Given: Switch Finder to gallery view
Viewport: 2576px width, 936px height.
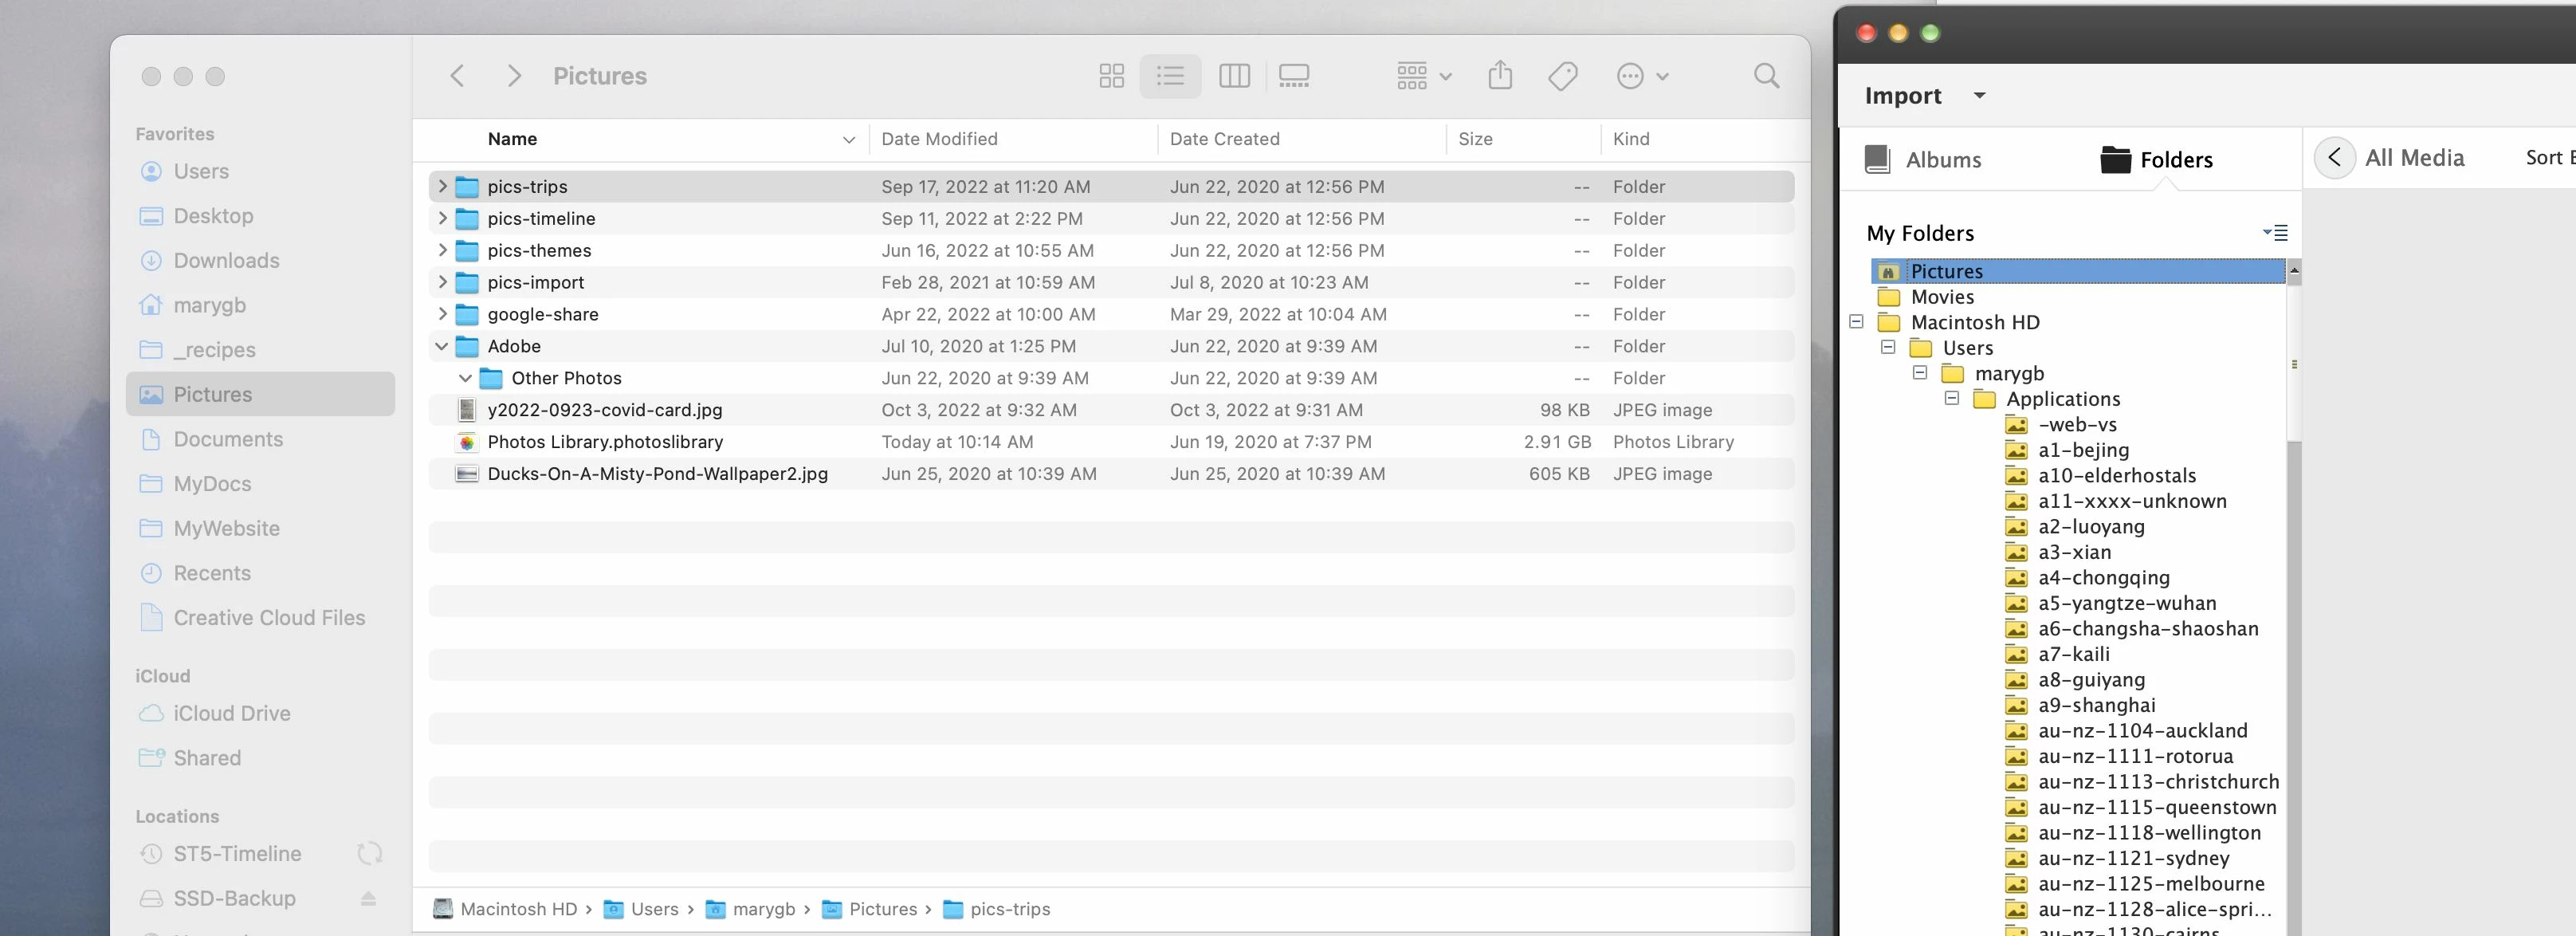Looking at the screenshot, I should pos(1294,76).
